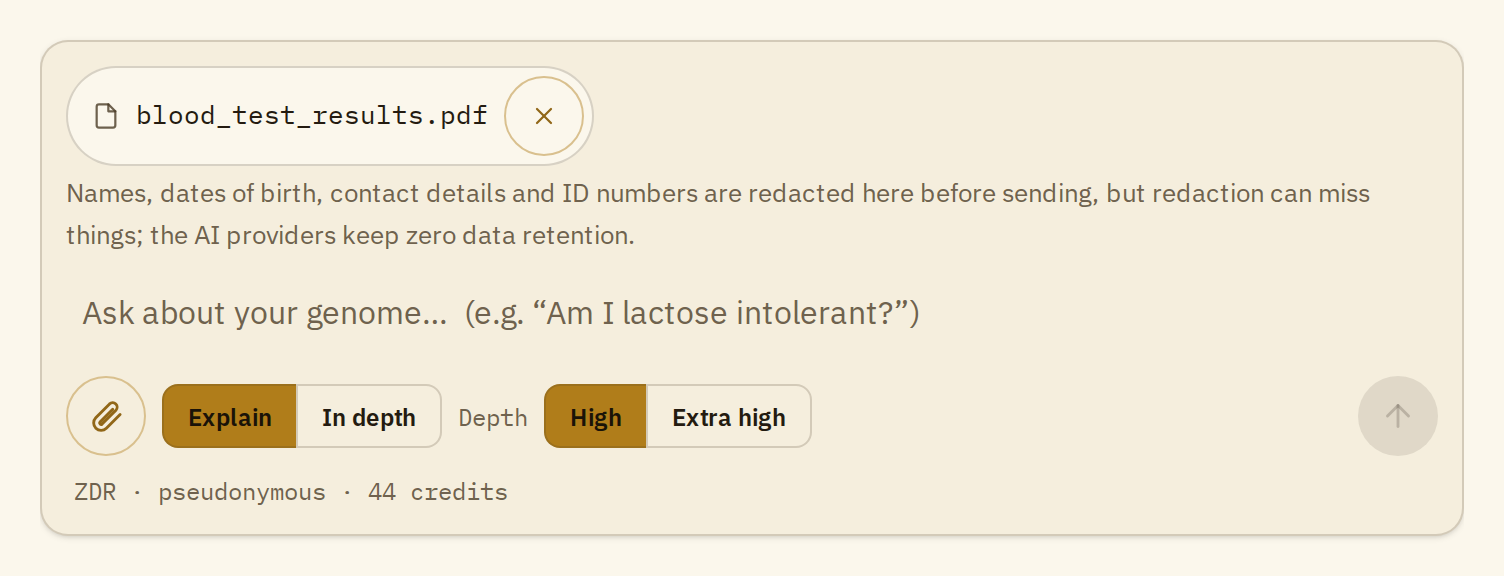Screen dimensions: 1504x576
Task: Click the document icon in attachment chip
Action: [x=105, y=116]
